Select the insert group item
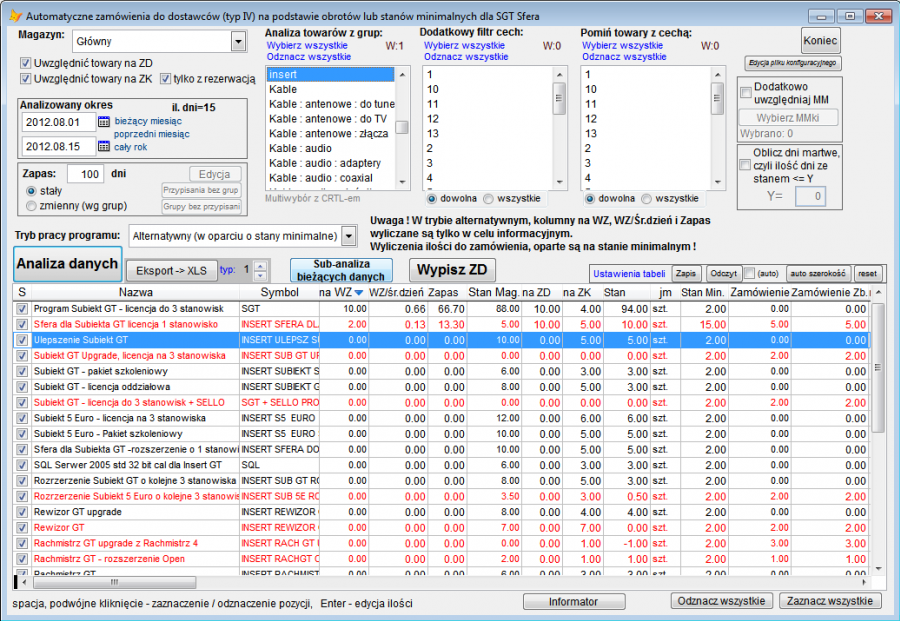Viewport: 900px width, 621px height. 331,74
